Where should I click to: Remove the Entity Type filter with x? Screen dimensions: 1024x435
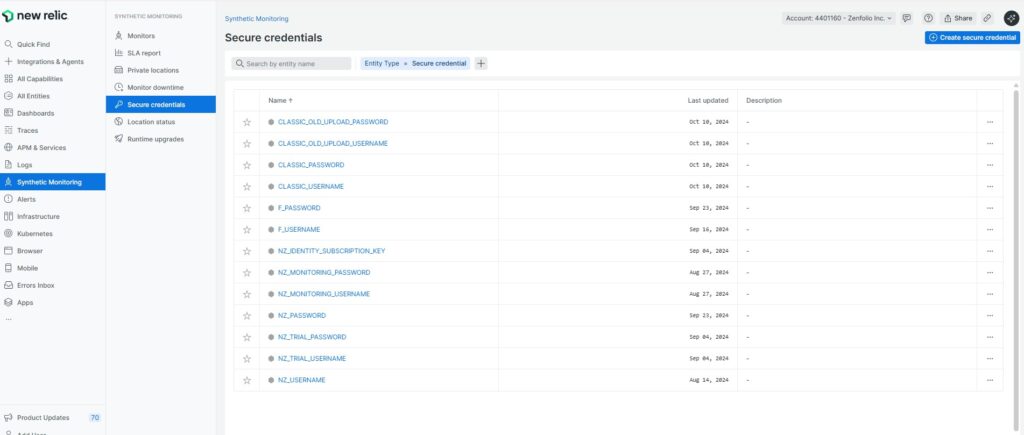coord(405,63)
